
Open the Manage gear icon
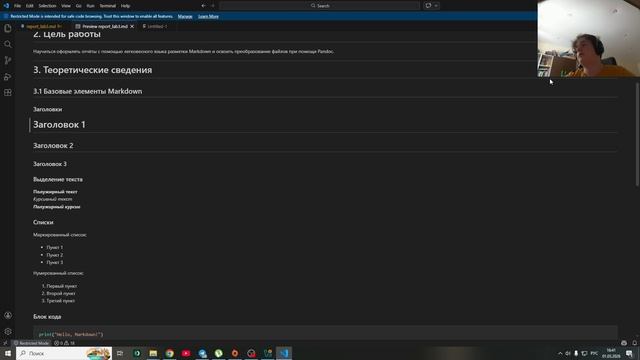(x=8, y=331)
